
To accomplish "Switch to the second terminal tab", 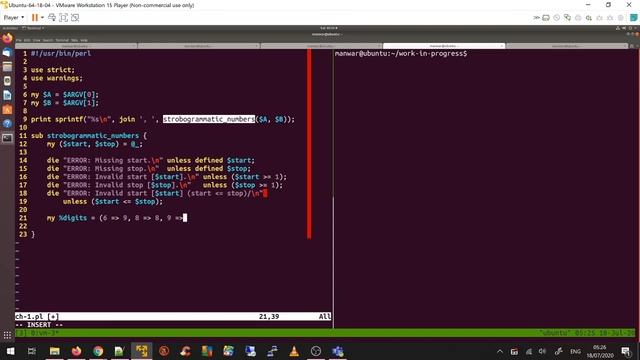I will [x=199, y=46].
